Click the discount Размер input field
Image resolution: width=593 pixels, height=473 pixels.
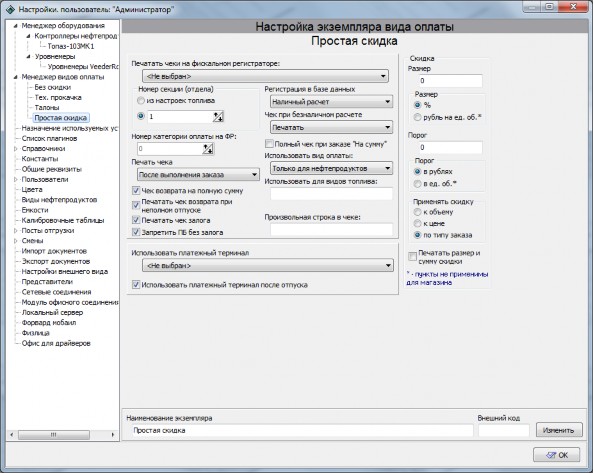pos(450,81)
